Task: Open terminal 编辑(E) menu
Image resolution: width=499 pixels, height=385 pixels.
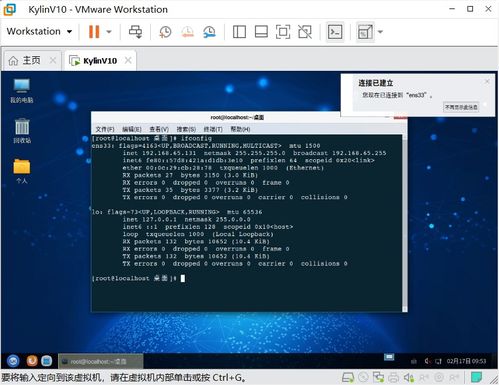Action: 132,129
